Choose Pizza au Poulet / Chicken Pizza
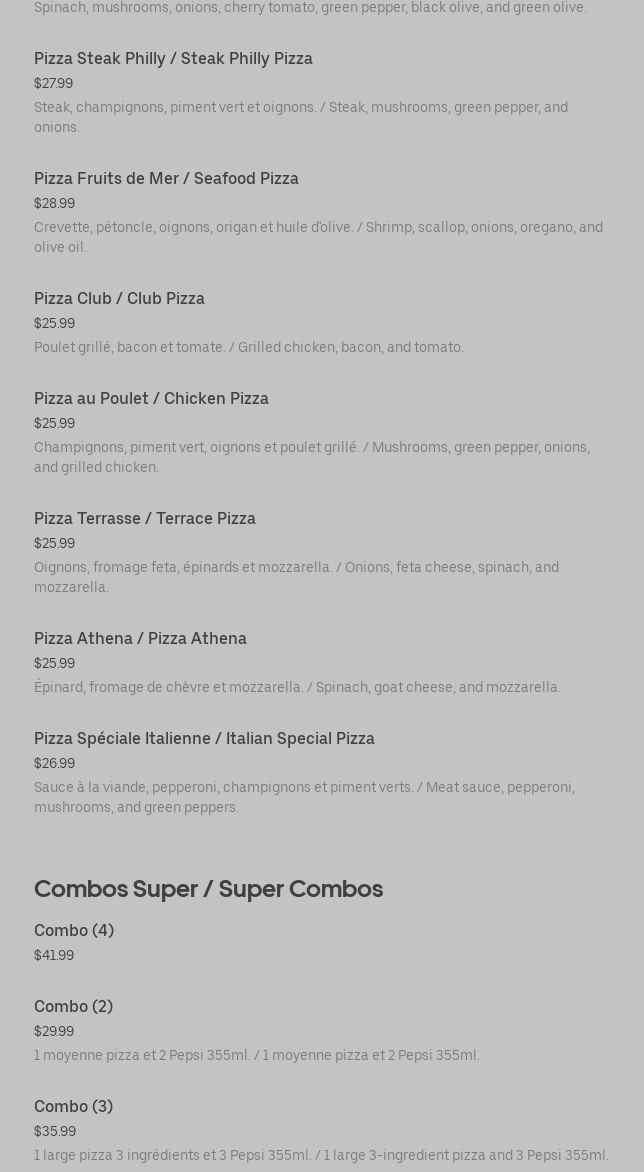Image resolution: width=644 pixels, height=1172 pixels. click(x=151, y=399)
